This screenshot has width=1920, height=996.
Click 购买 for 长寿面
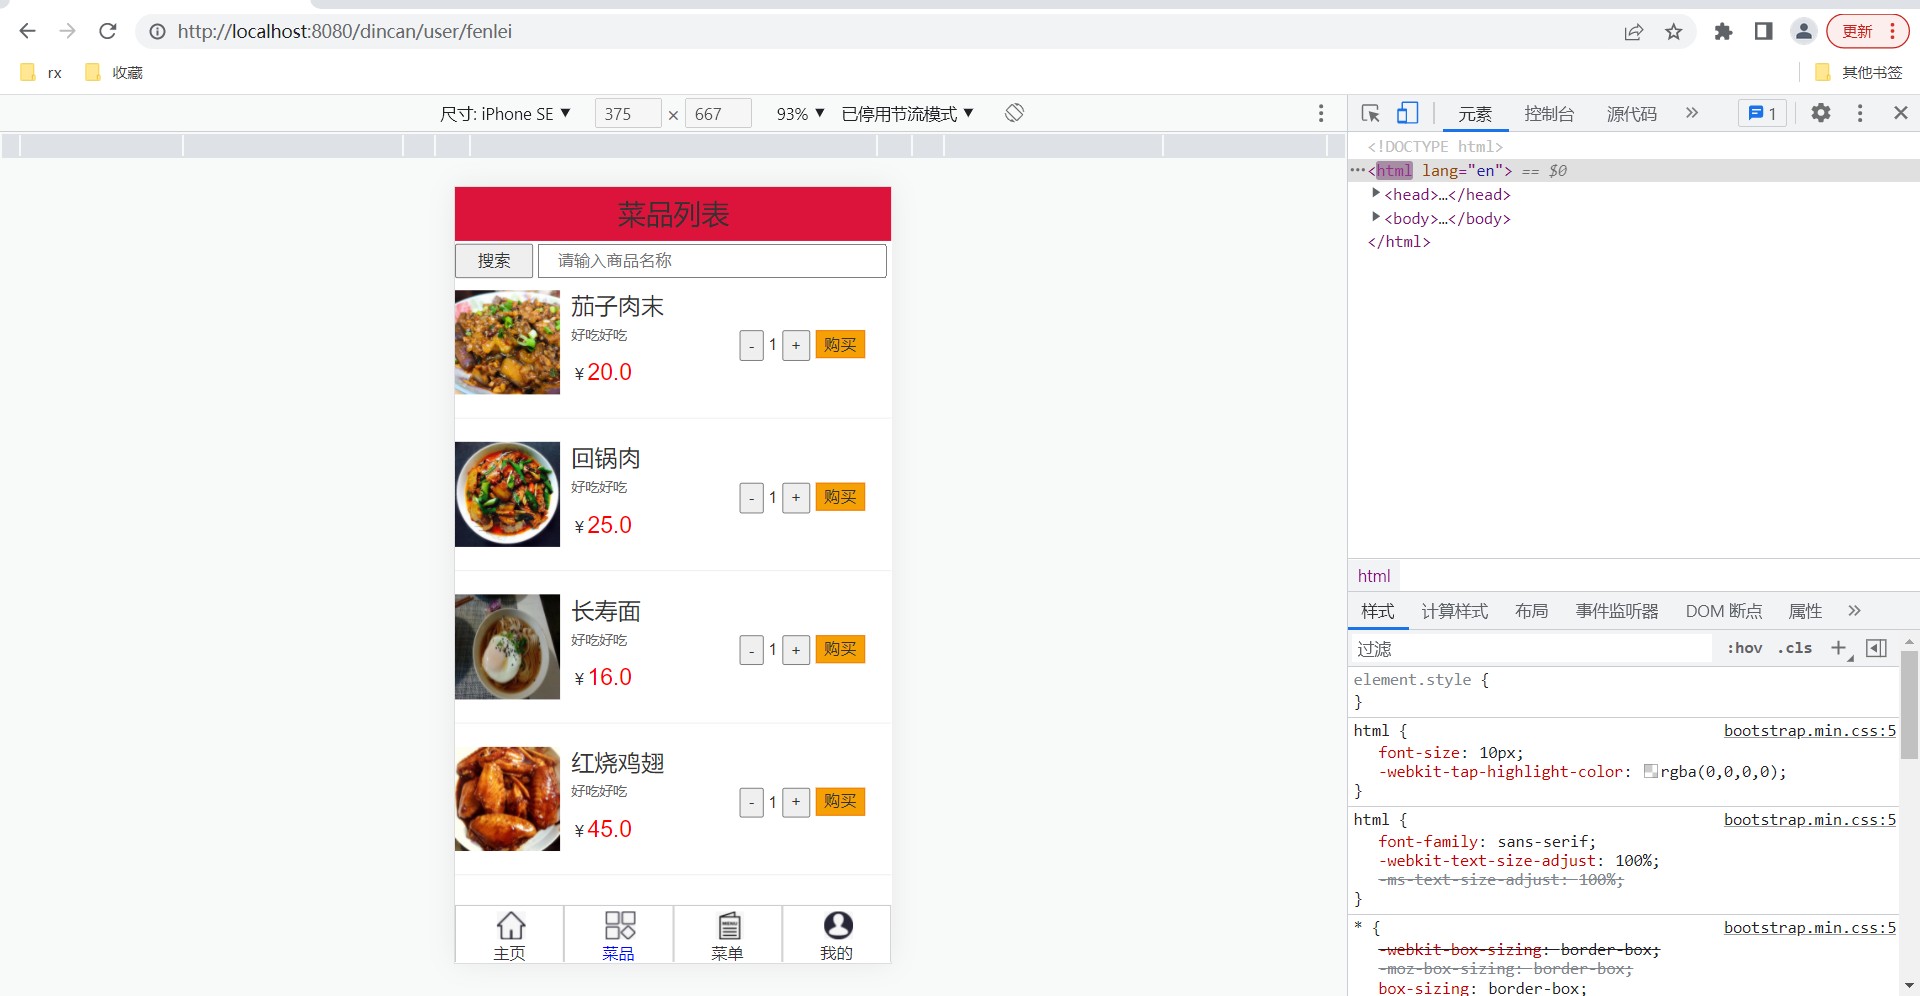(x=840, y=649)
